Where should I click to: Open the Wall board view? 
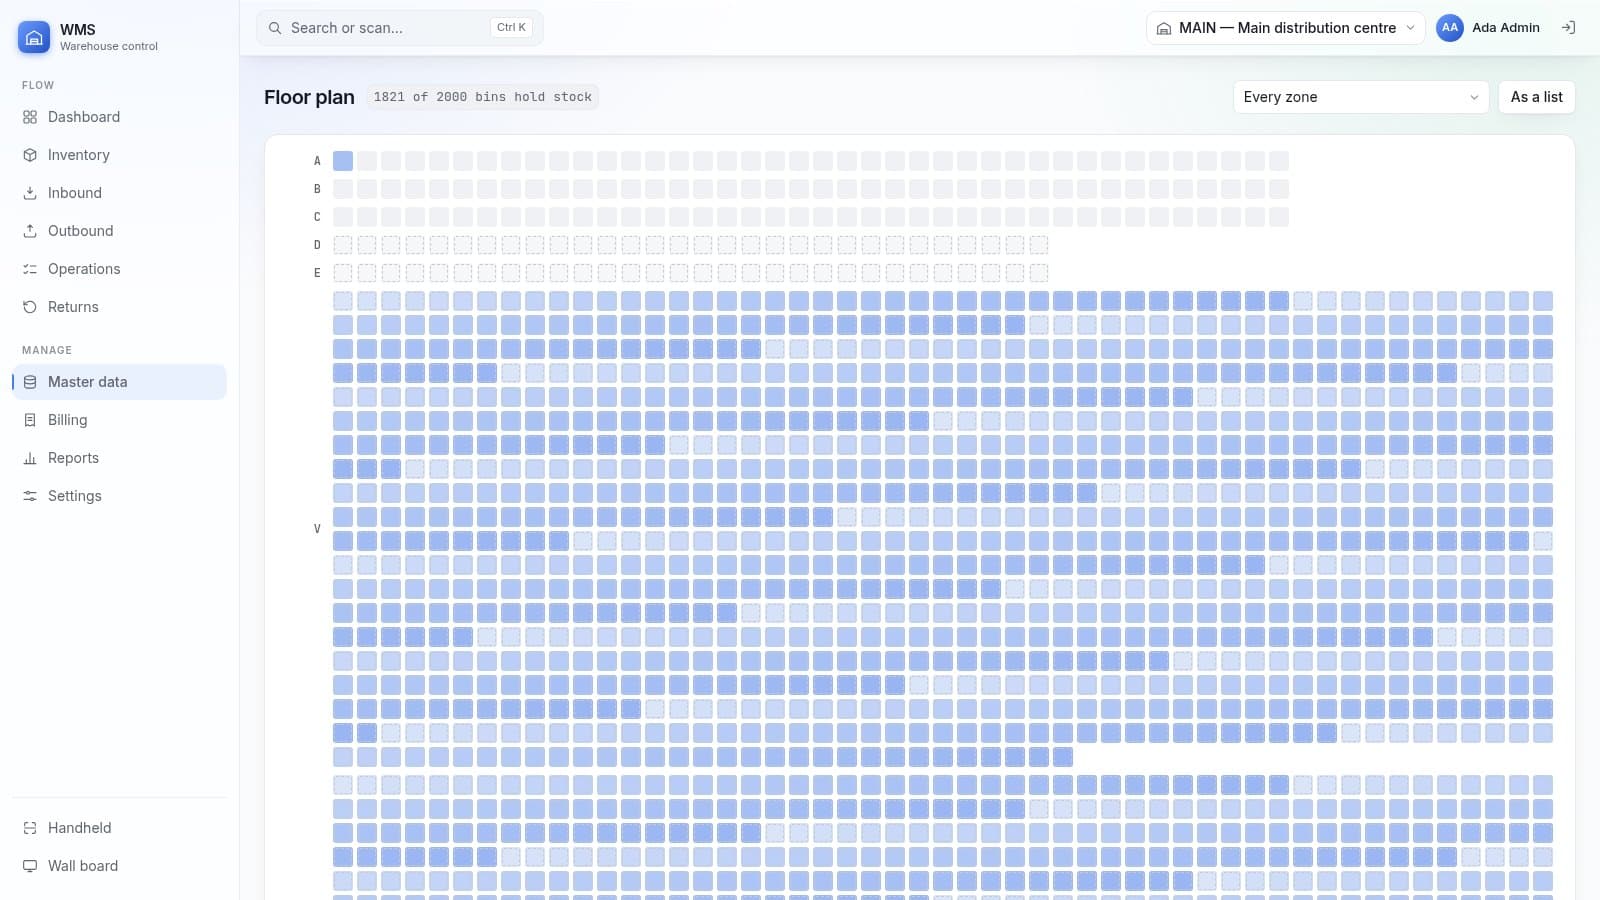(119, 866)
